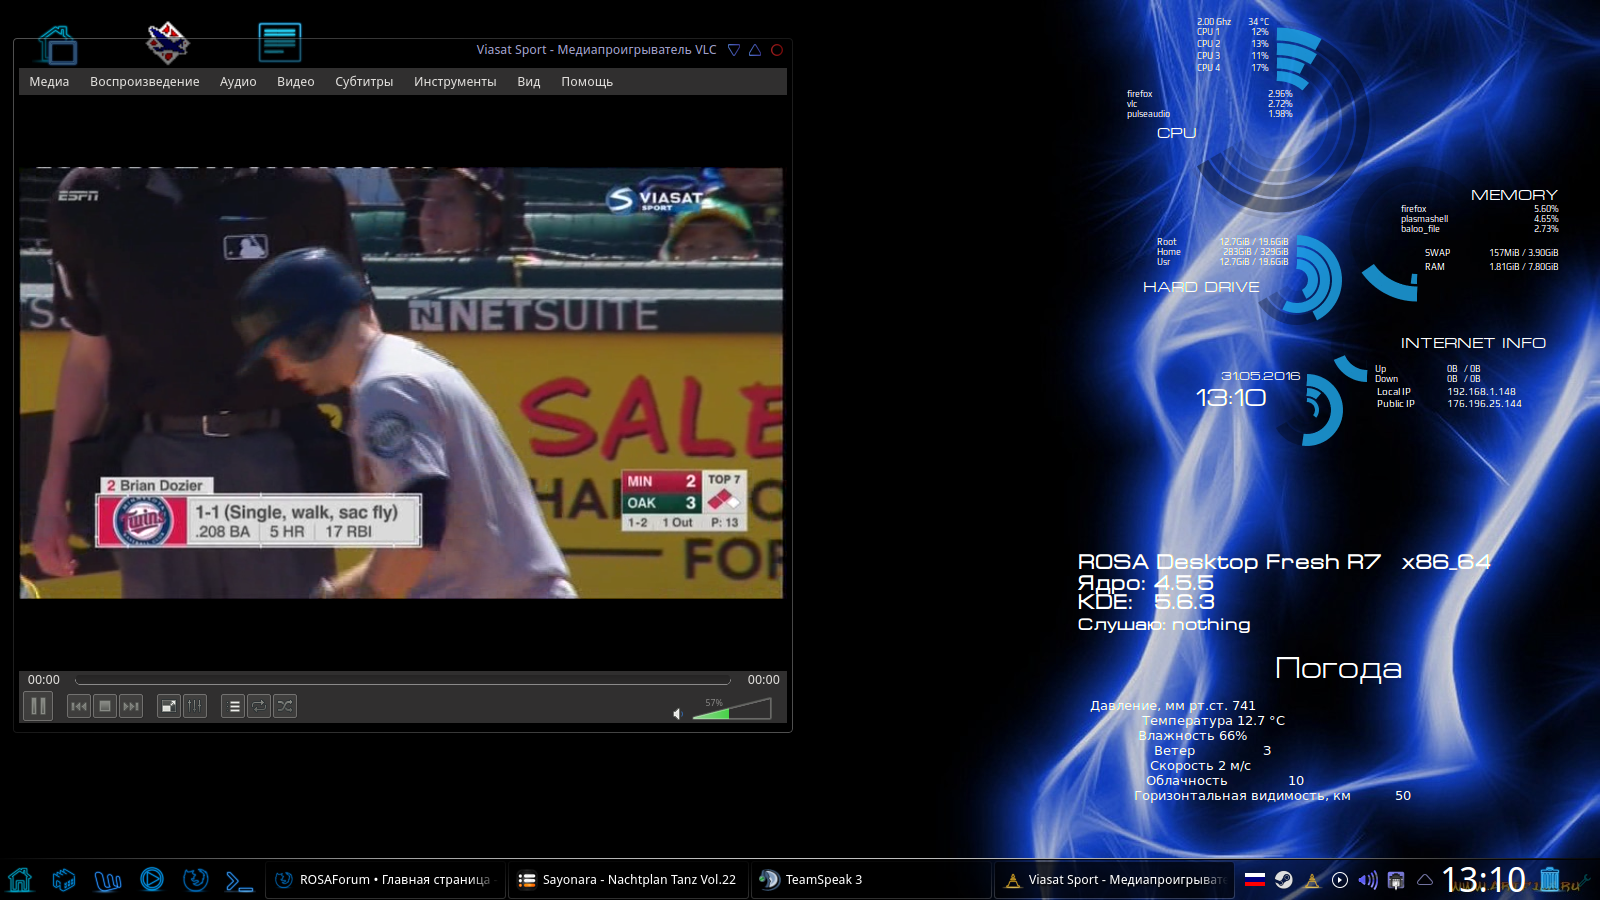The height and width of the screenshot is (900, 1600).
Task: Open the Инструменты menu
Action: (455, 82)
